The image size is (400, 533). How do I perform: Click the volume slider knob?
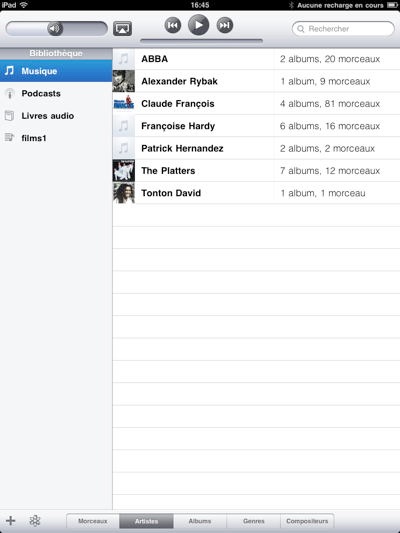pyautogui.click(x=55, y=29)
